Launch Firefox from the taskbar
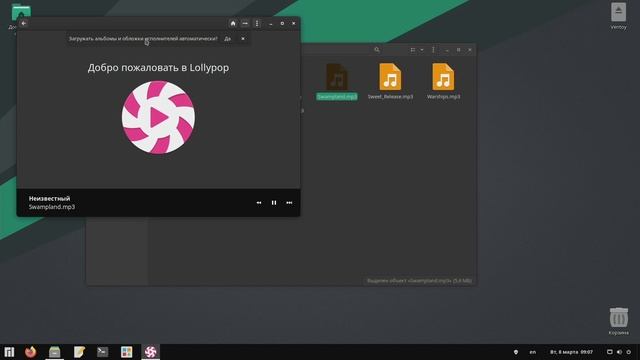The height and width of the screenshot is (360, 640). 31,352
